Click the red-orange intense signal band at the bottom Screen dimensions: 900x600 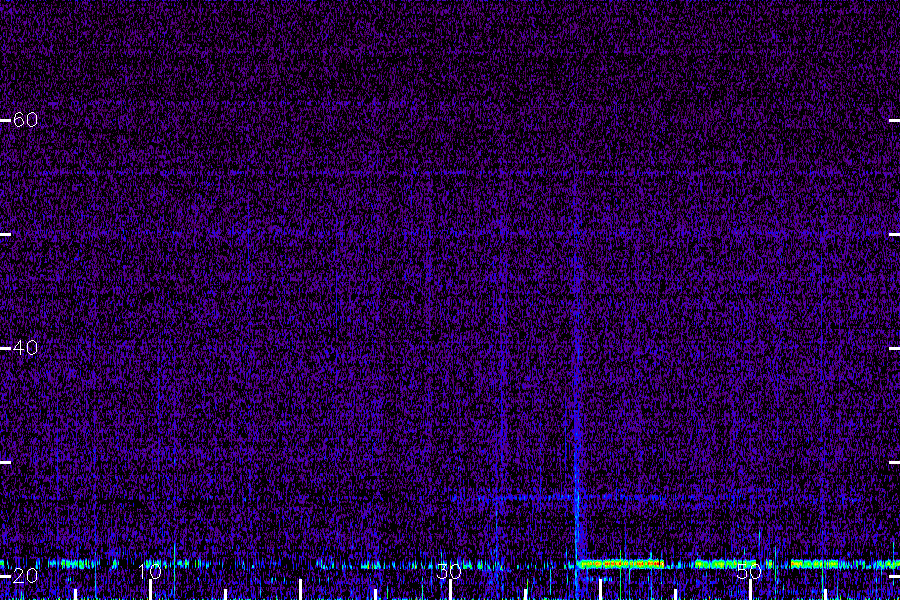621,564
